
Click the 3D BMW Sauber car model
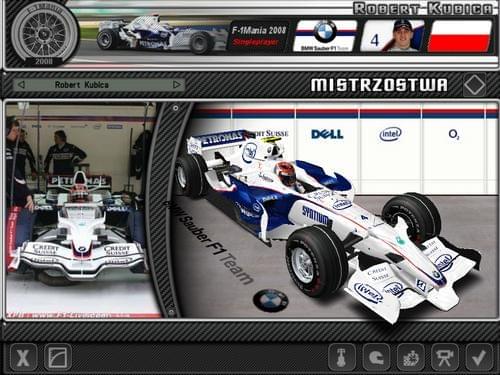(327, 223)
